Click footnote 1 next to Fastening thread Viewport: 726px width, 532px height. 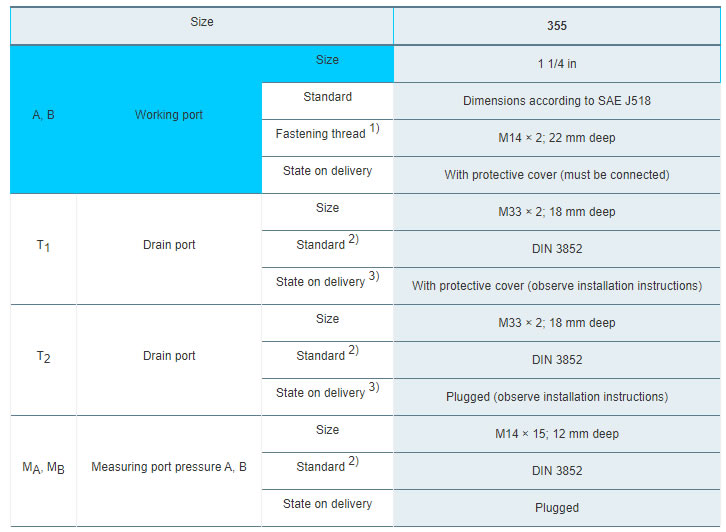[x=375, y=129]
